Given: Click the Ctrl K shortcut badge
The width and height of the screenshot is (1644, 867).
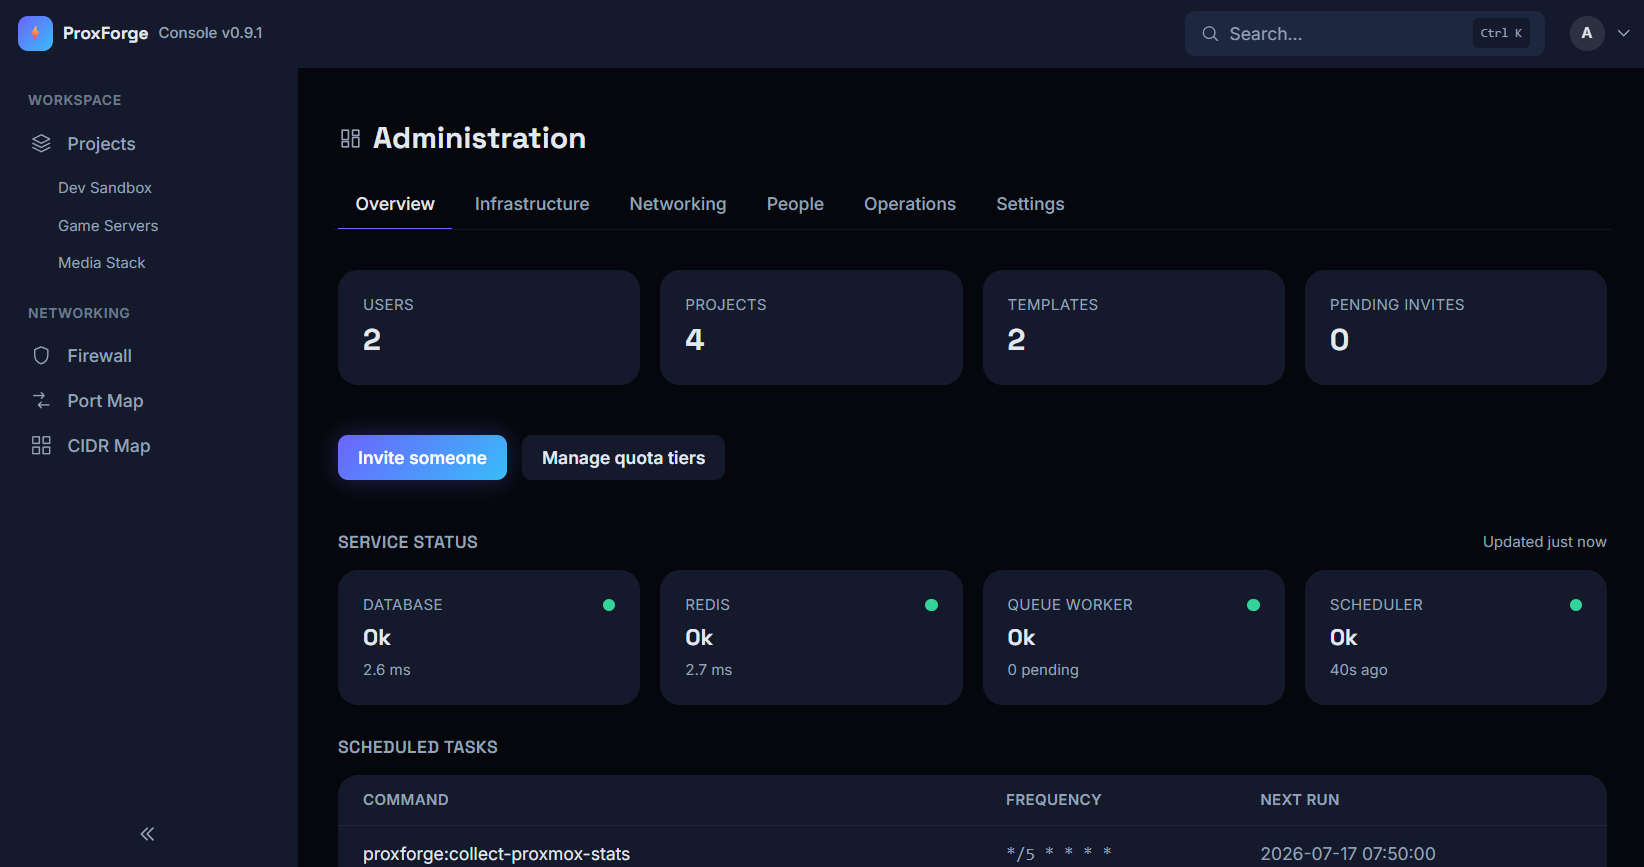Looking at the screenshot, I should pyautogui.click(x=1501, y=33).
